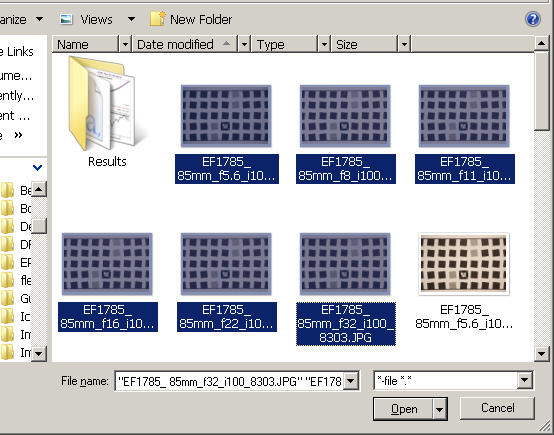Select the 'Be' folder in tree
The image size is (554, 435).
16,190
